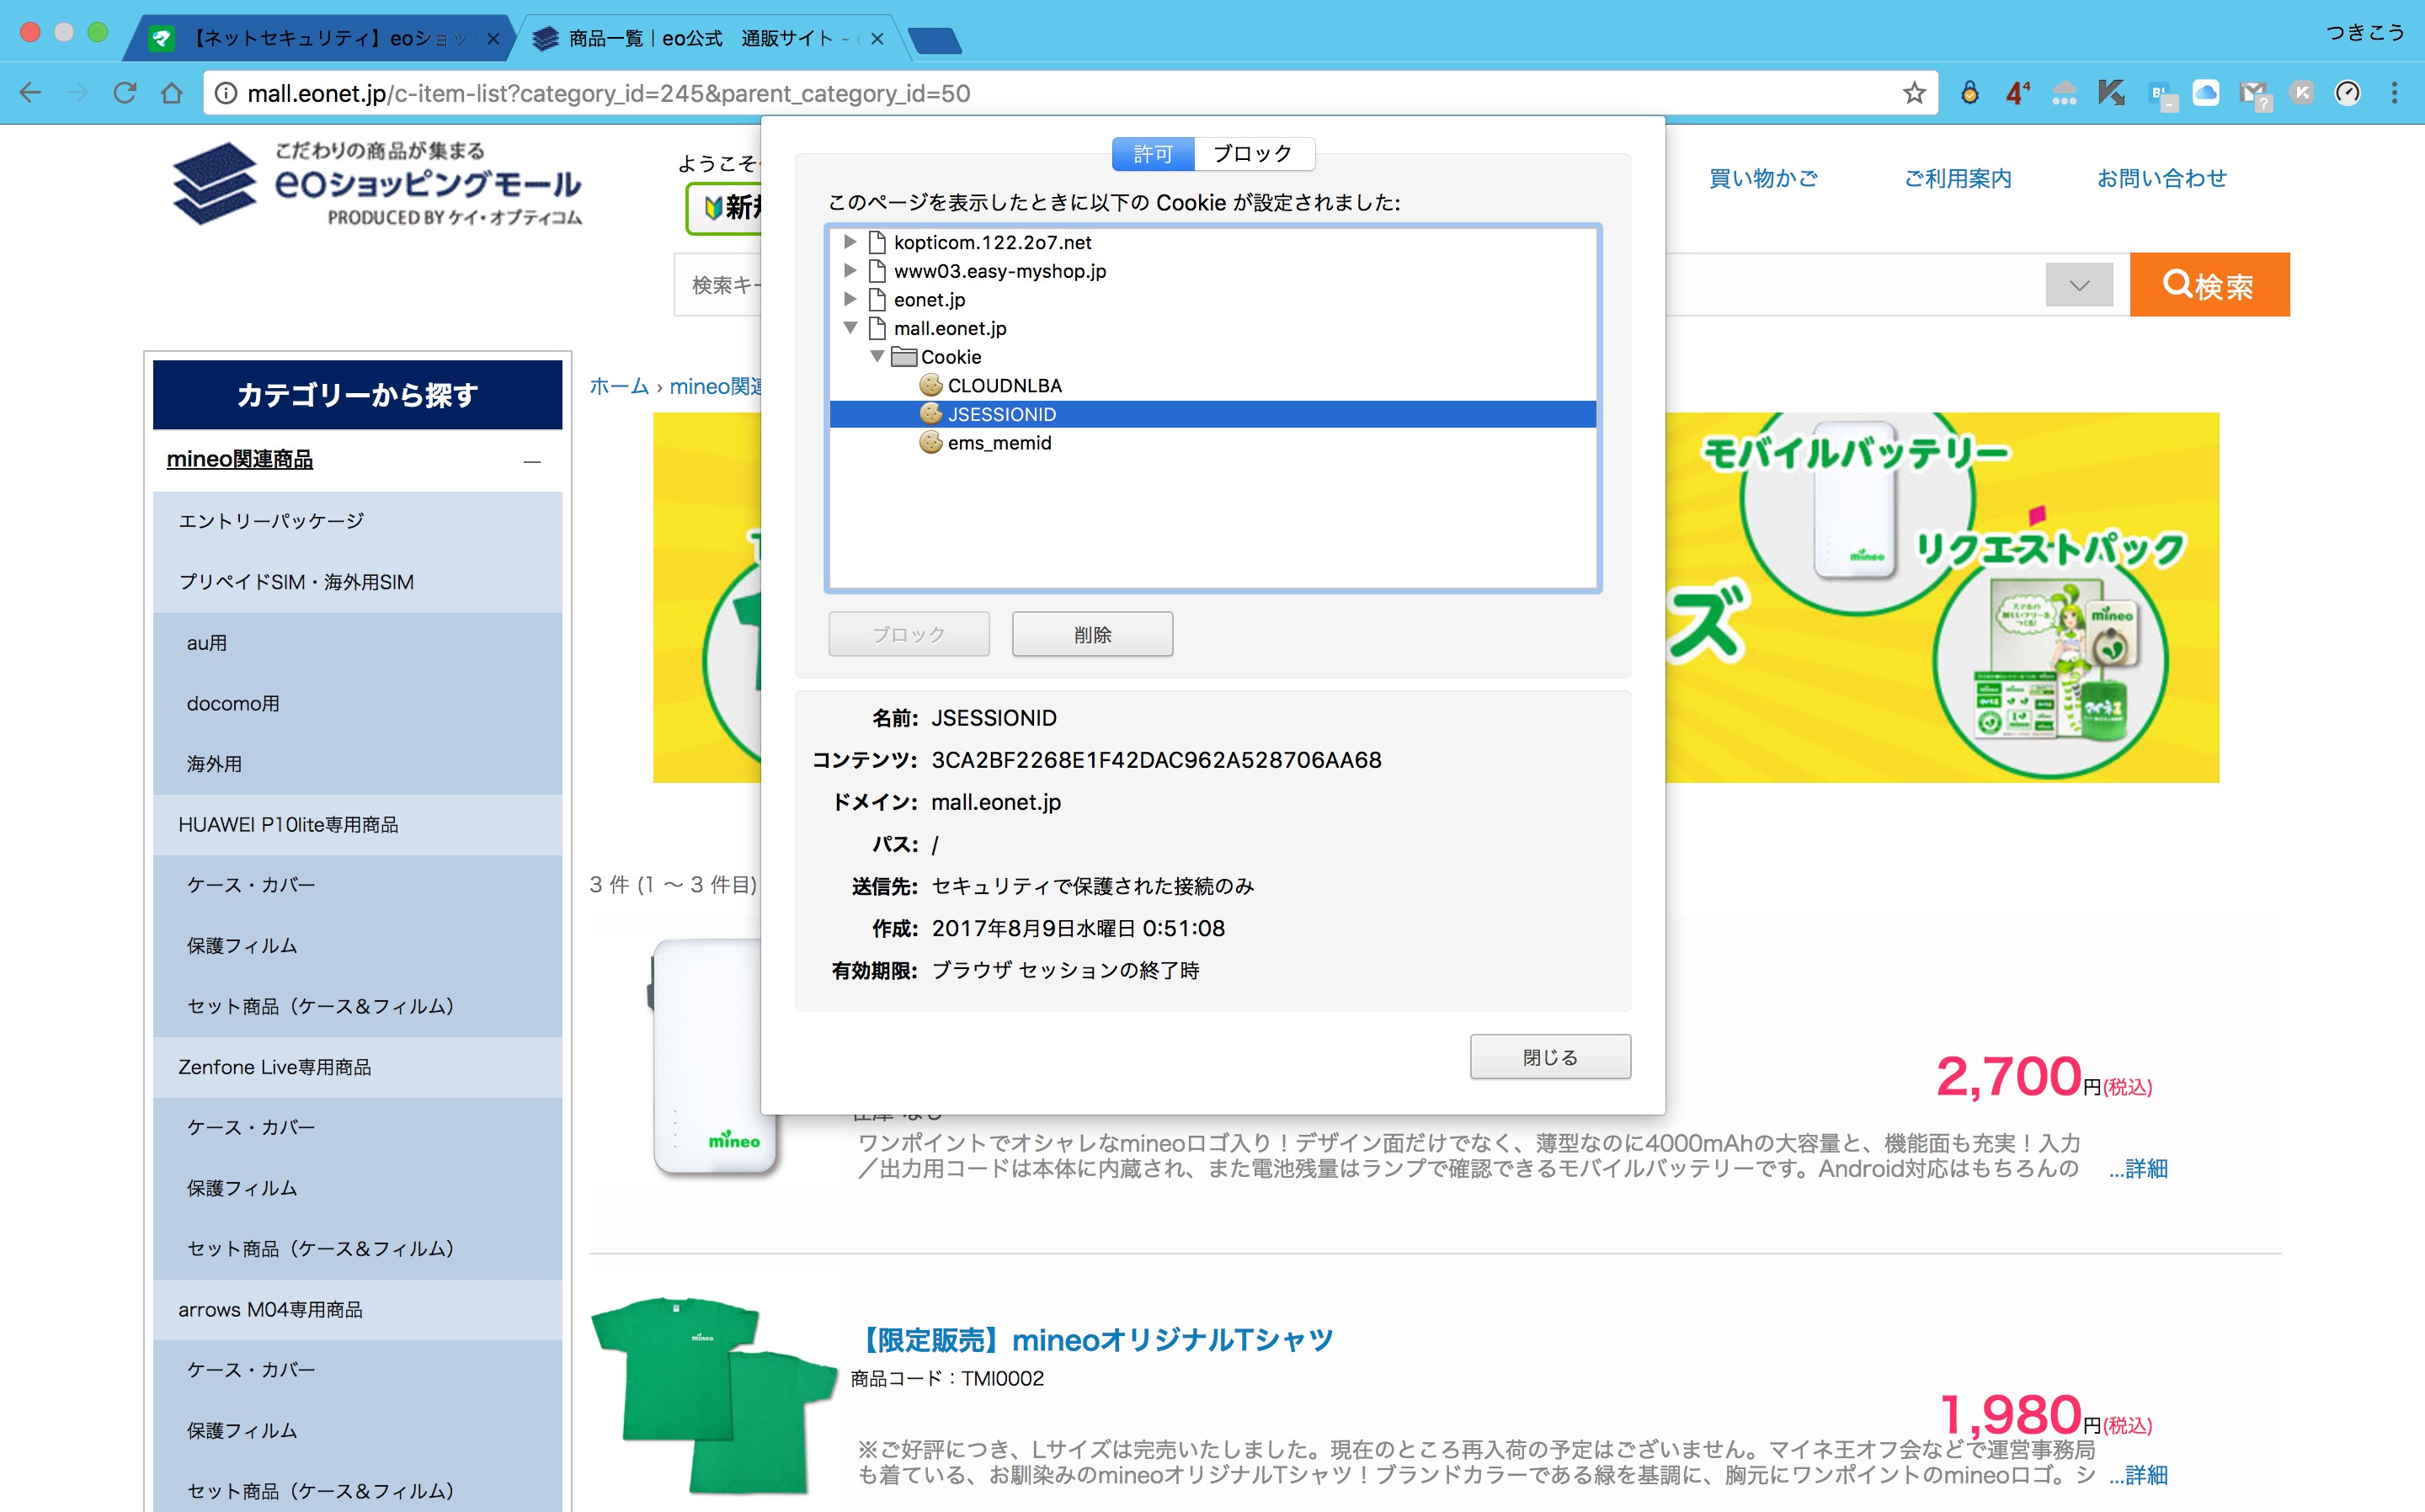Bookmark the page with the star icon
The height and width of the screenshot is (1512, 2425).
click(x=1913, y=93)
